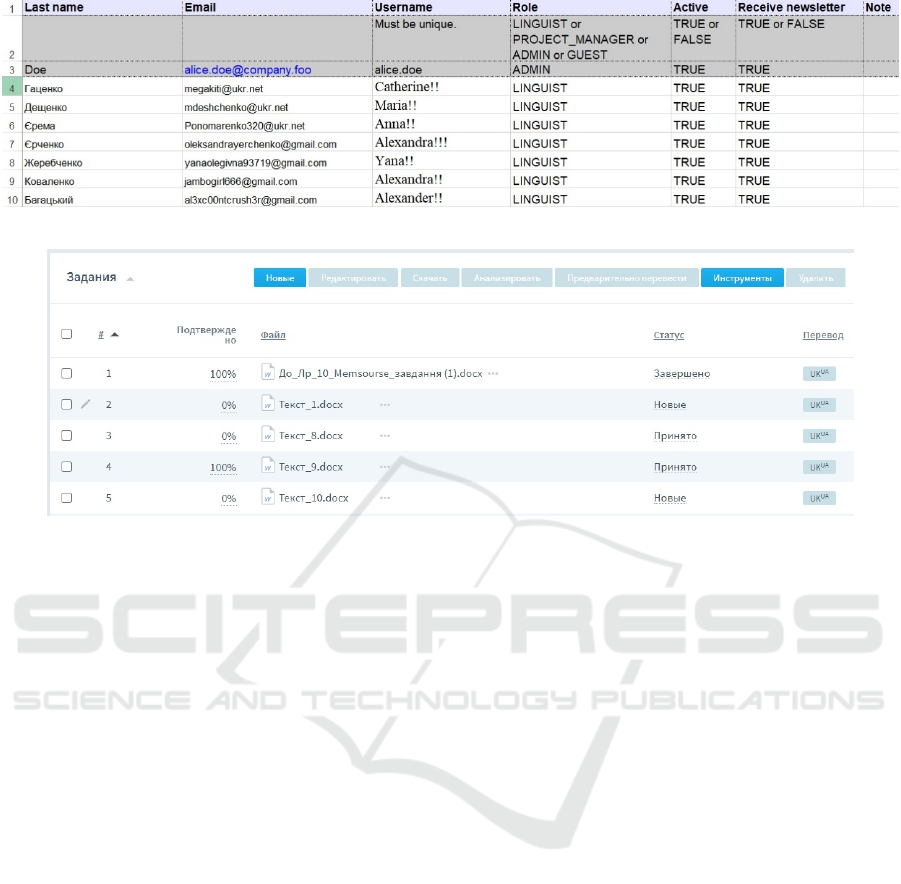
Task: Click the file icon for Текст_8.docx
Action: point(268,435)
